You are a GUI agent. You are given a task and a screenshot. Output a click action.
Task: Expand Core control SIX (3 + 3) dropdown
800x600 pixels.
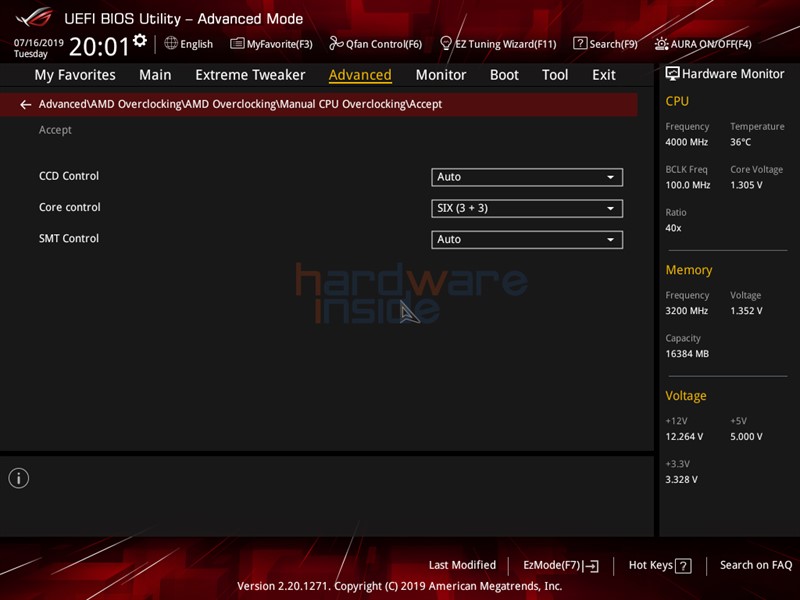point(527,208)
